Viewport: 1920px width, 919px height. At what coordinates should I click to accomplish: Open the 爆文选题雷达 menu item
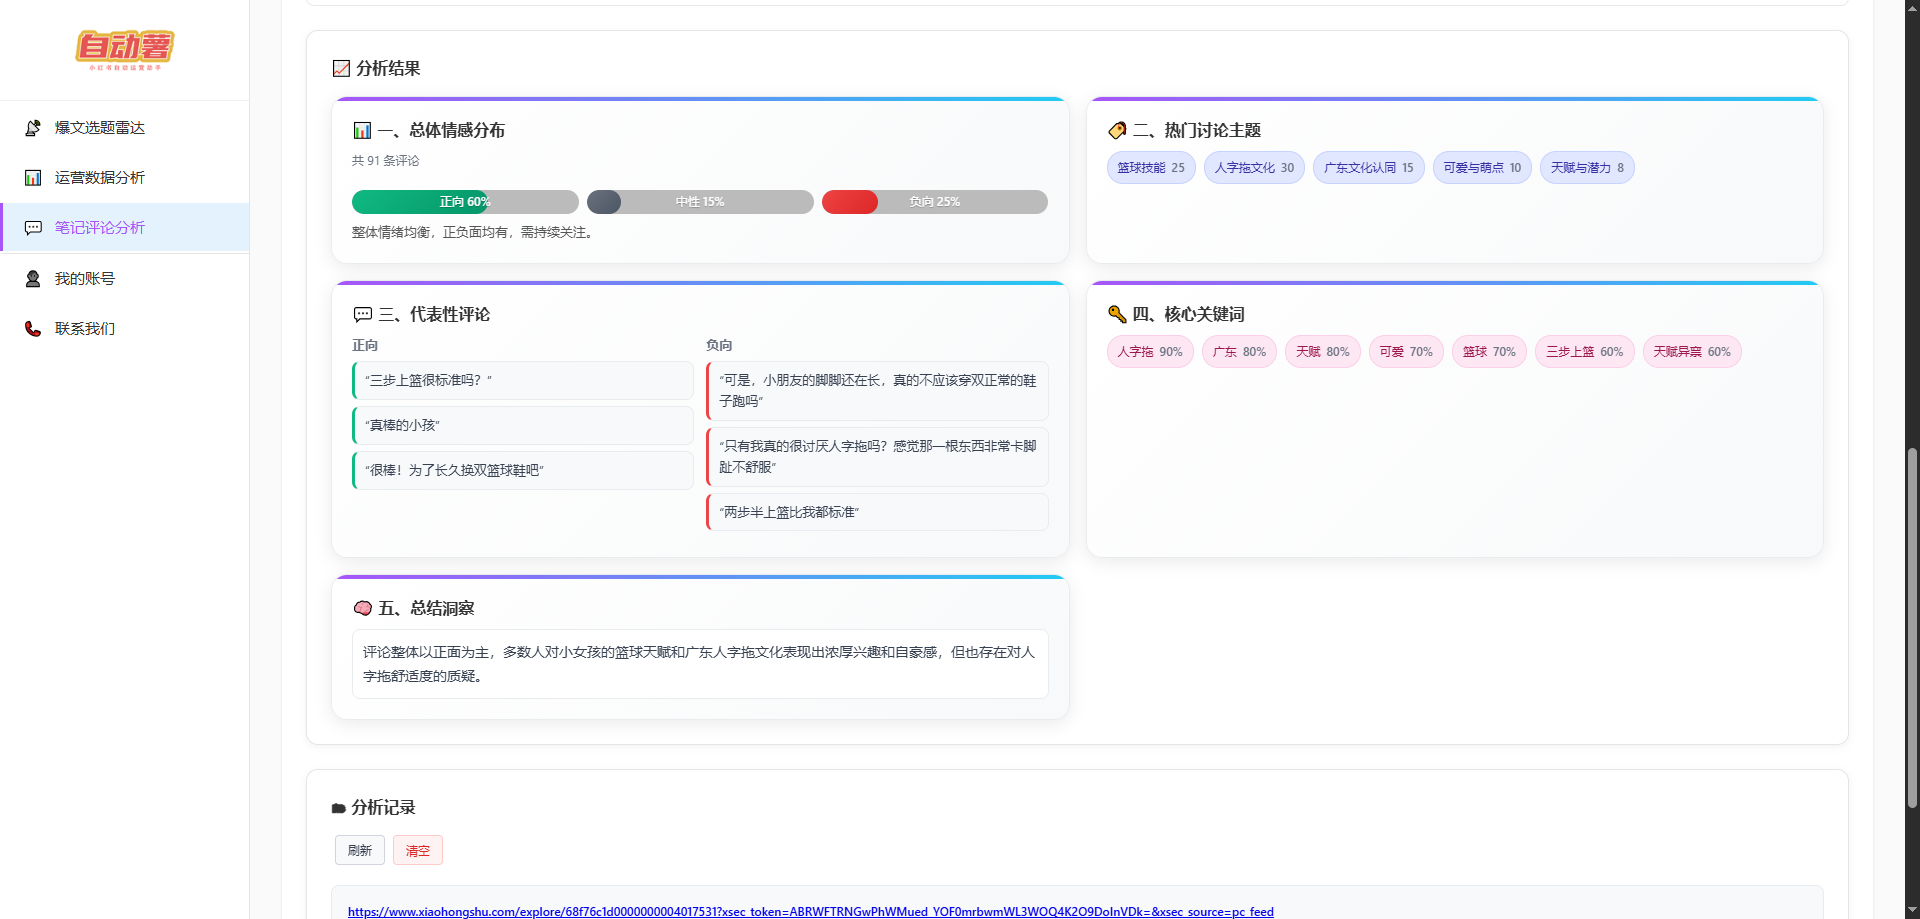(x=100, y=128)
